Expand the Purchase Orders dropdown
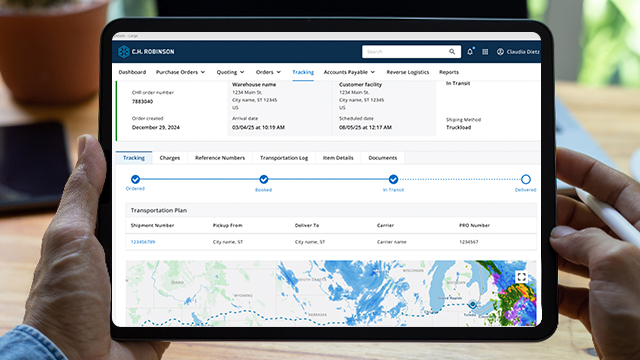The height and width of the screenshot is (360, 640). click(180, 72)
